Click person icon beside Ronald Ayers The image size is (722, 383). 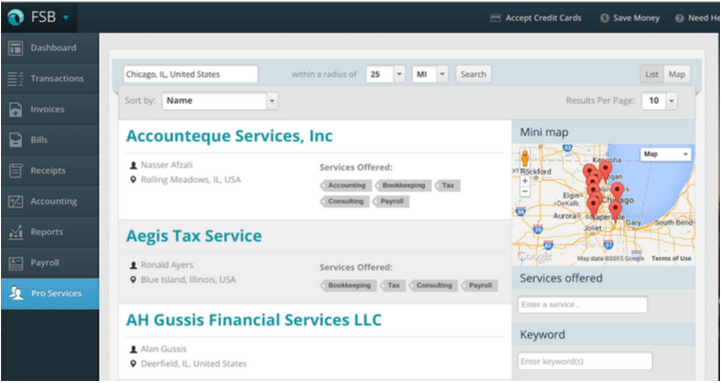click(133, 265)
